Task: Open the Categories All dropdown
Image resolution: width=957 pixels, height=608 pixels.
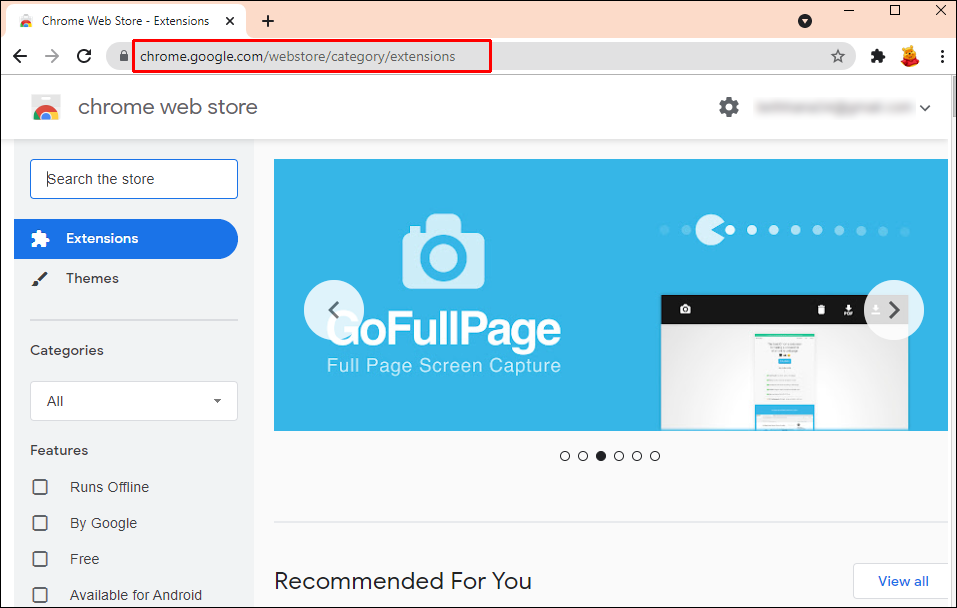Action: pyautogui.click(x=134, y=401)
